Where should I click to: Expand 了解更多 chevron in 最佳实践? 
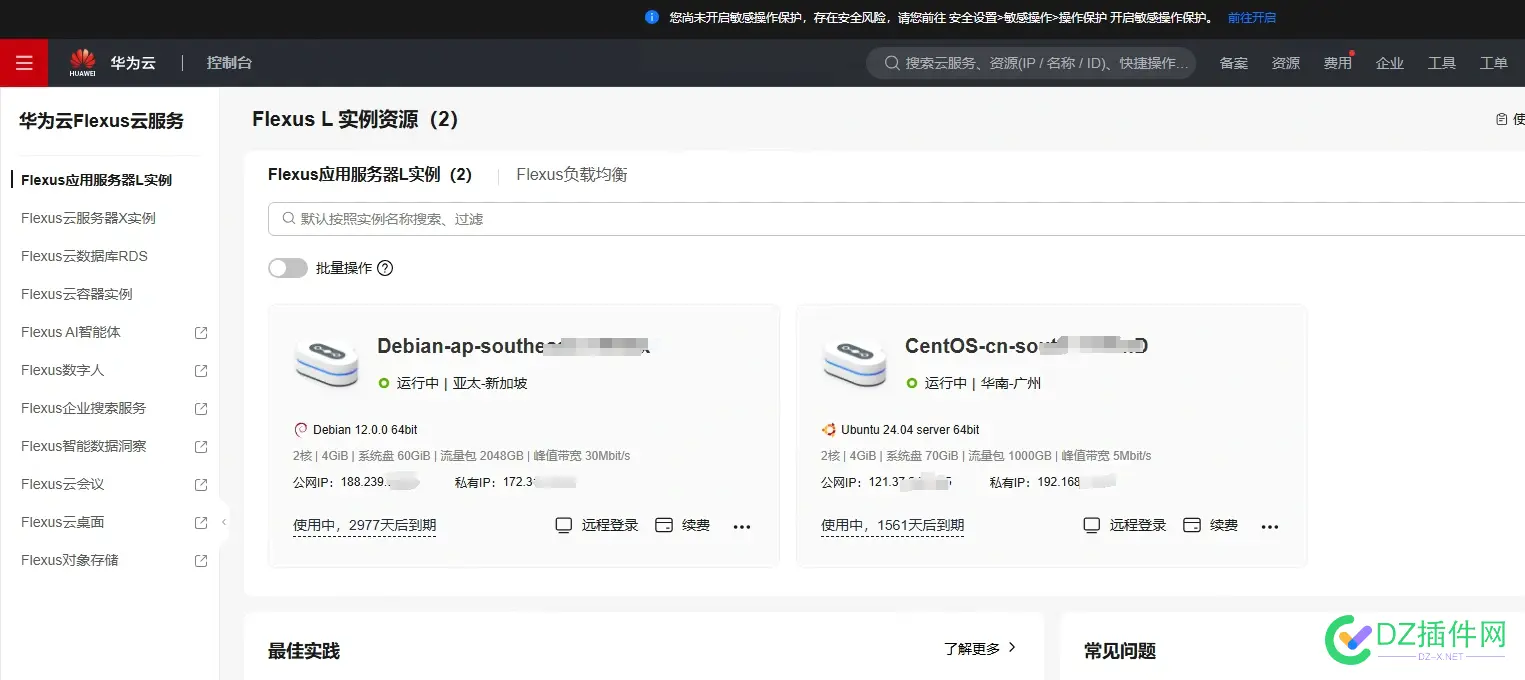pos(1012,648)
